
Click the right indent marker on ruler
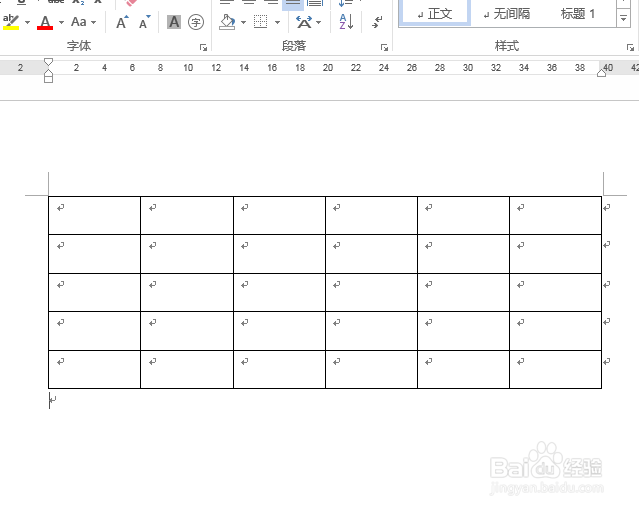coord(602,73)
